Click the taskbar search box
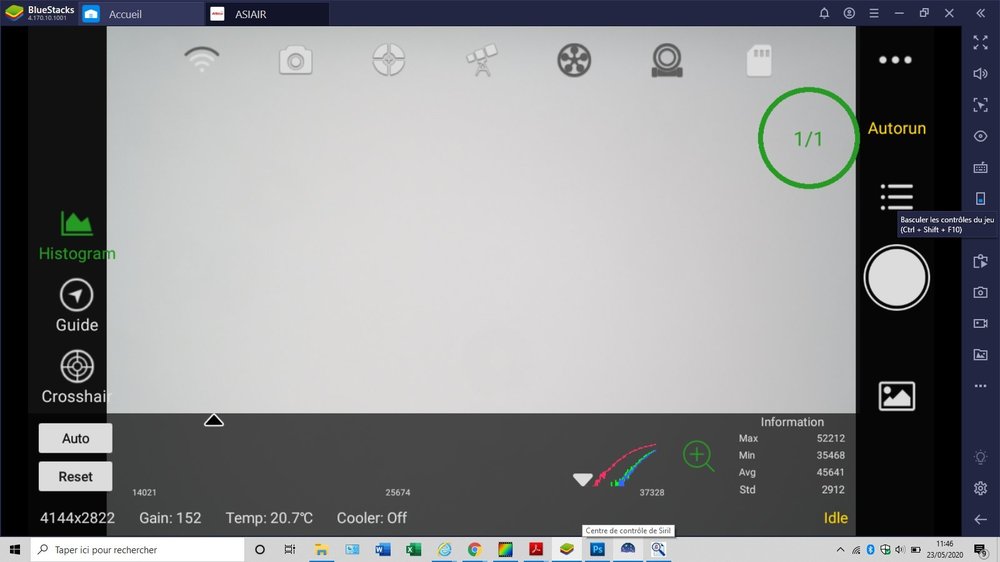The image size is (1000, 562). pyautogui.click(x=137, y=549)
